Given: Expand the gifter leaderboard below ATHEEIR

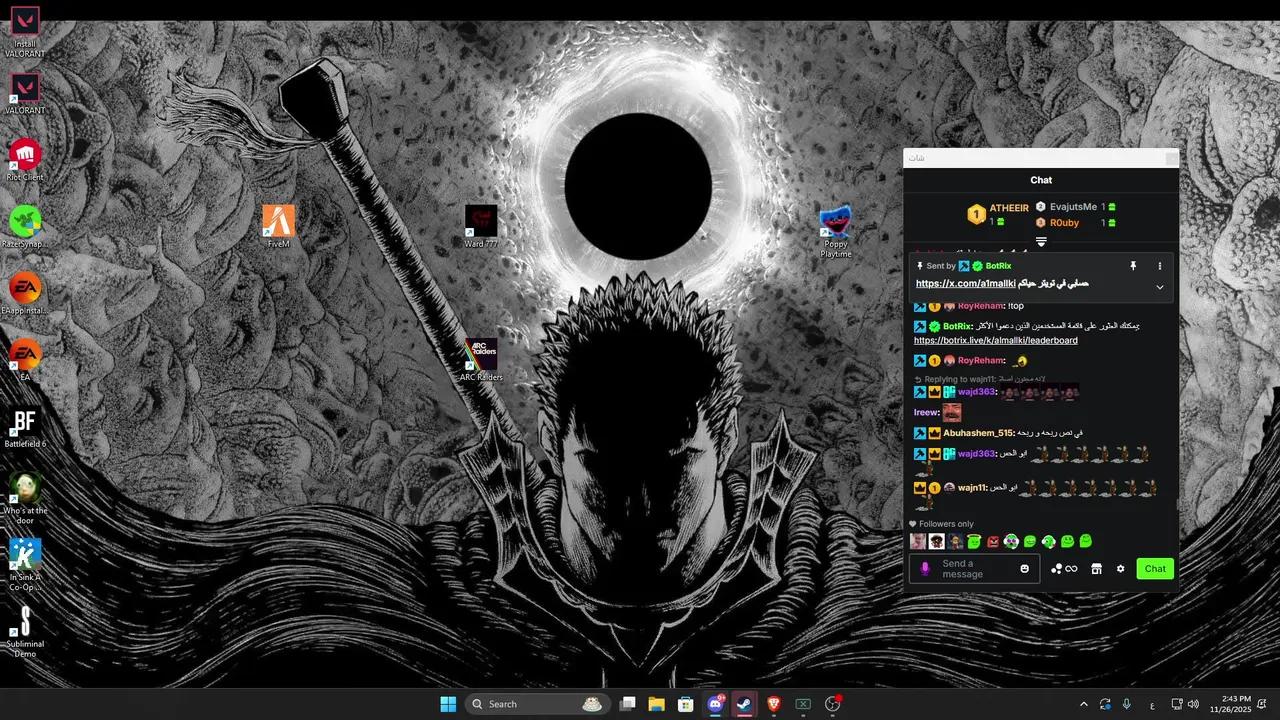Looking at the screenshot, I should pos(1041,242).
